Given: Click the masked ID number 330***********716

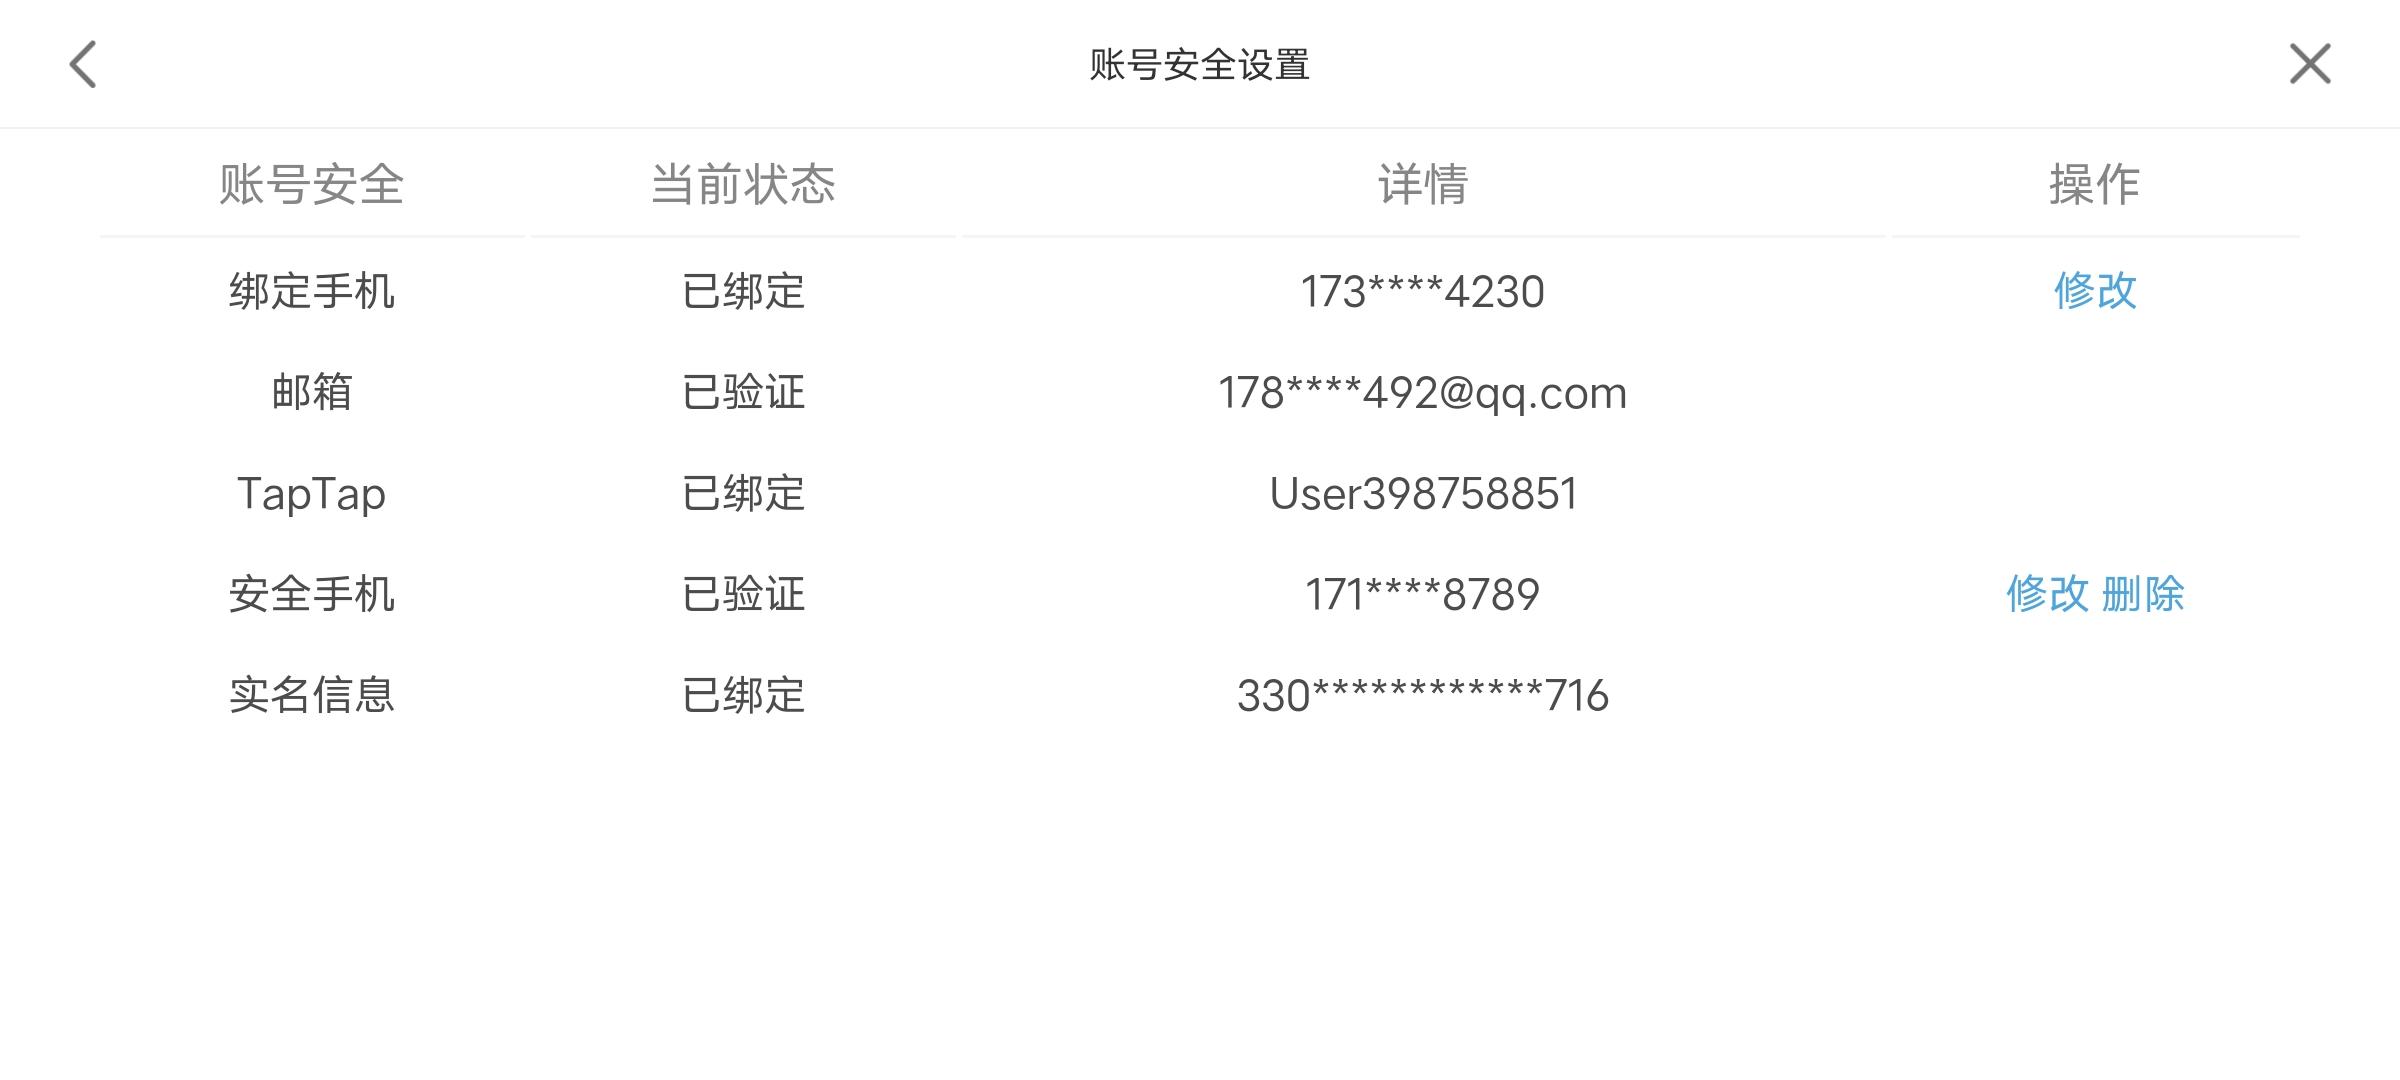Looking at the screenshot, I should [1423, 695].
